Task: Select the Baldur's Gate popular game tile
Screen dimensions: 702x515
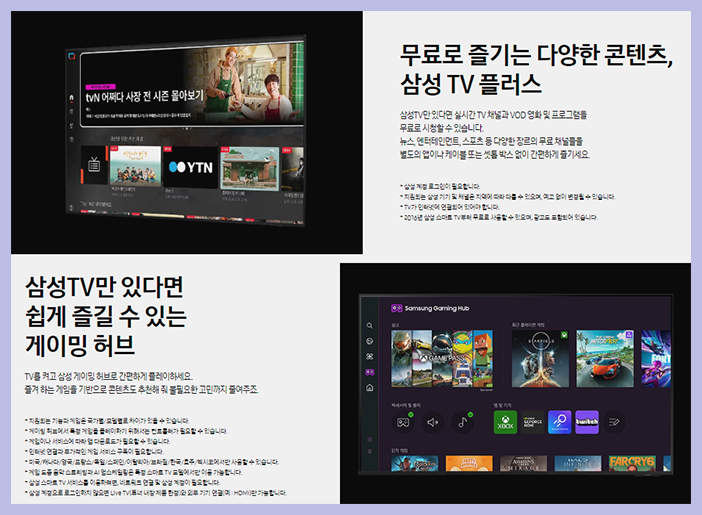Action: click(415, 463)
